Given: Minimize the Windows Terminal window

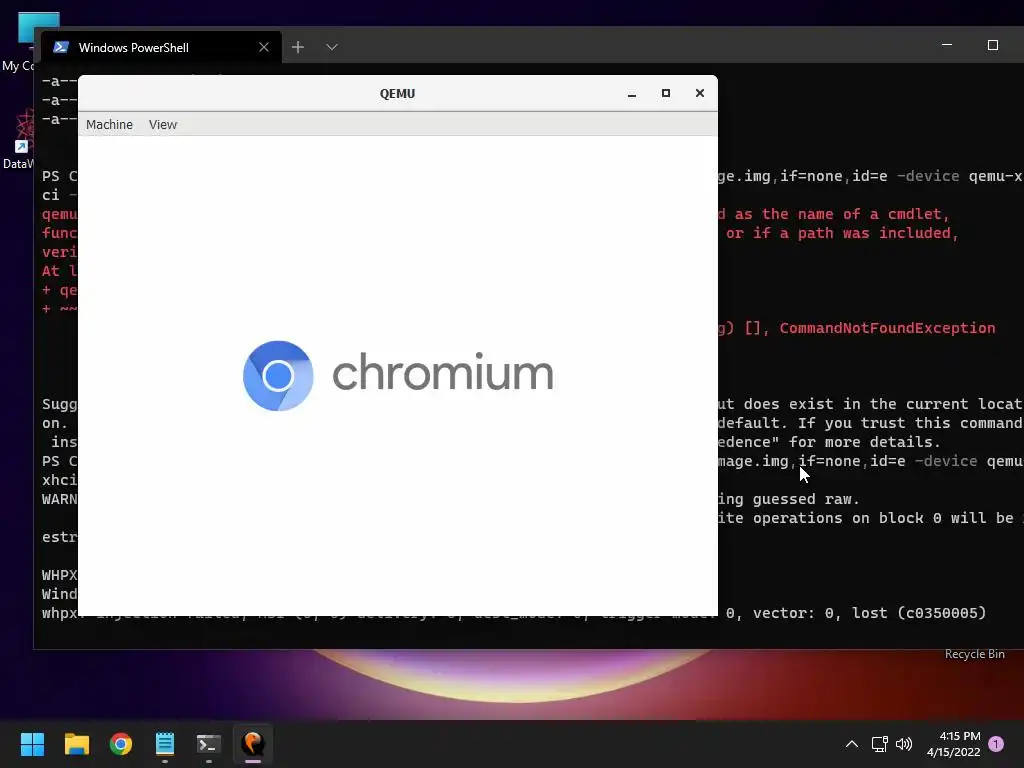Looking at the screenshot, I should point(947,45).
